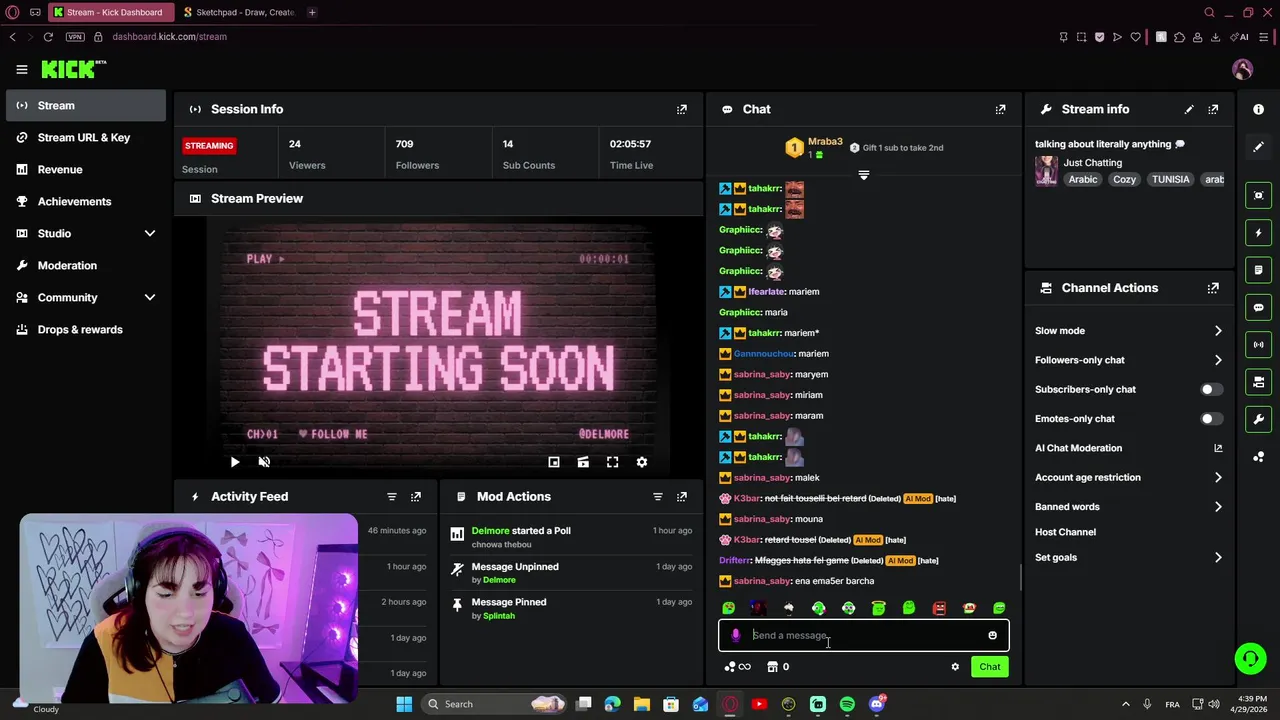Enter fullscreen on stream preview

pyautogui.click(x=612, y=462)
